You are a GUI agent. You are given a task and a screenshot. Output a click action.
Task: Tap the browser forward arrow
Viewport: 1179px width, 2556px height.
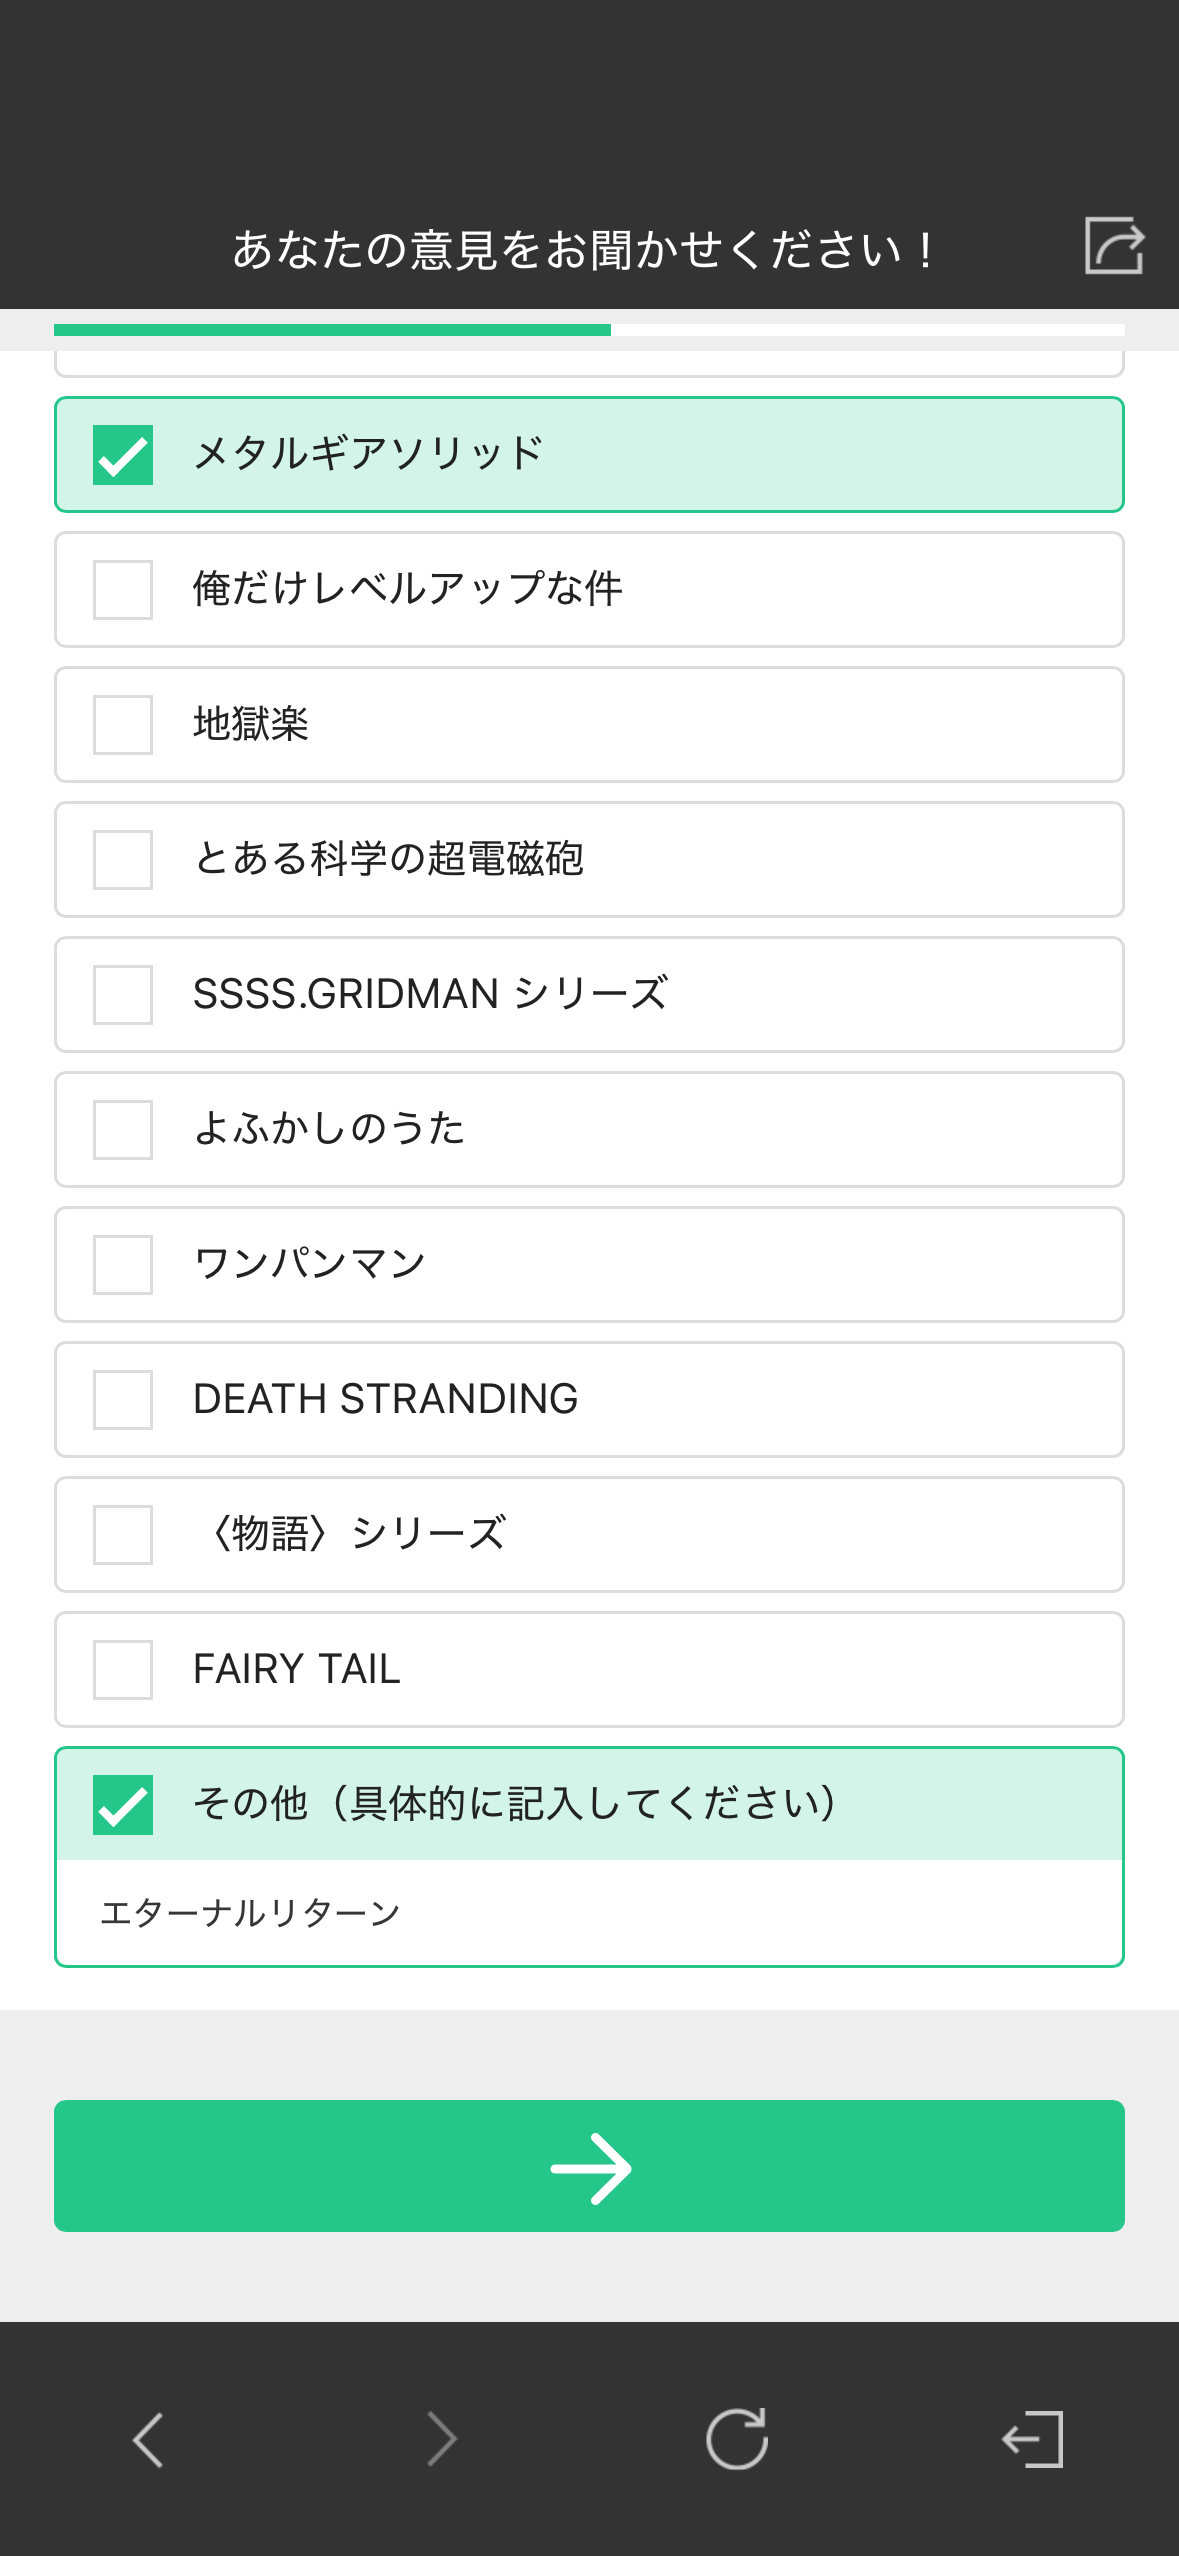click(x=442, y=2439)
